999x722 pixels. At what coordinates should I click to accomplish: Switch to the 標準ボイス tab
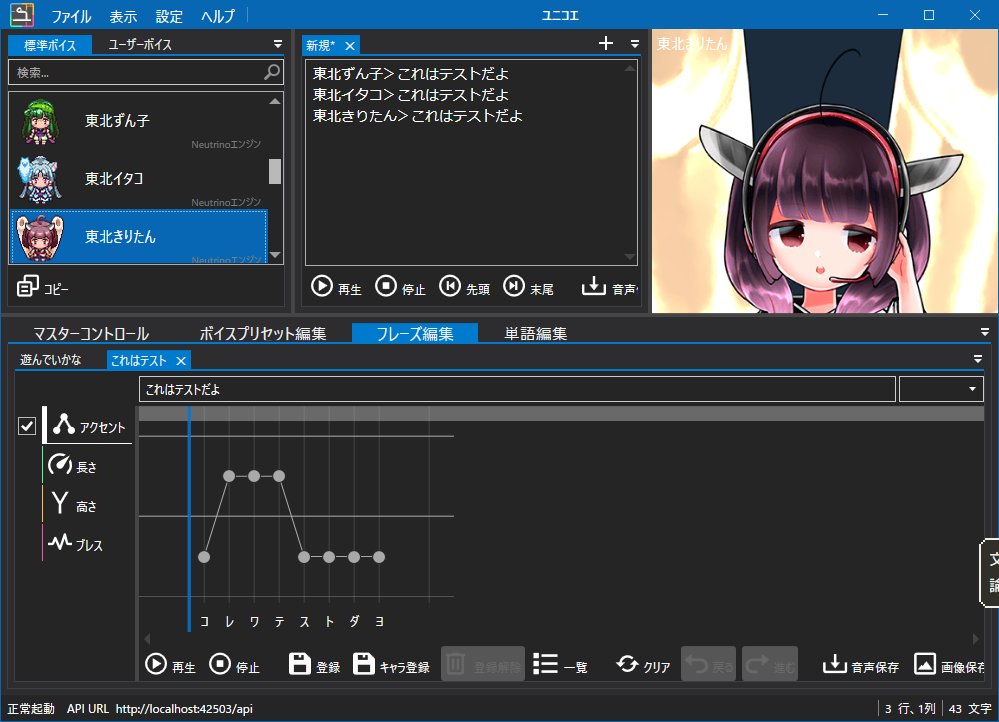click(50, 45)
